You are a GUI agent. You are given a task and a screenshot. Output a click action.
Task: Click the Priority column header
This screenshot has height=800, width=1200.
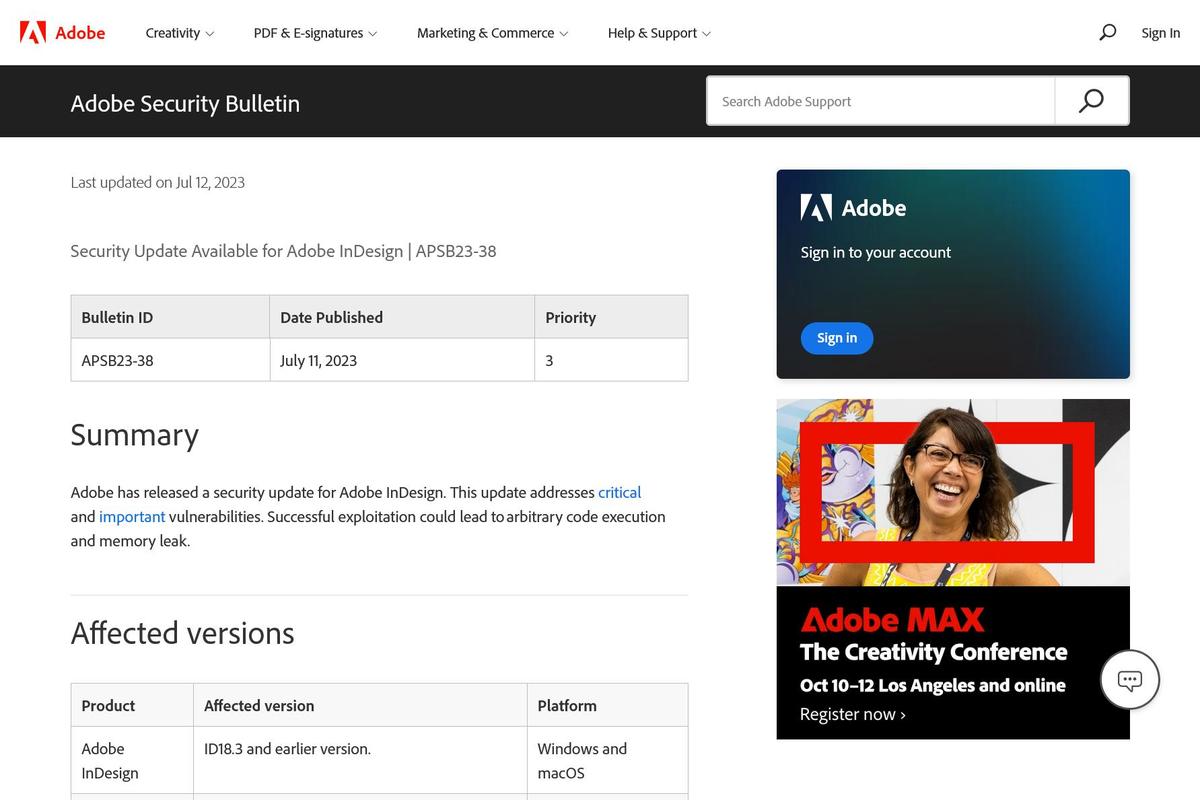[611, 317]
